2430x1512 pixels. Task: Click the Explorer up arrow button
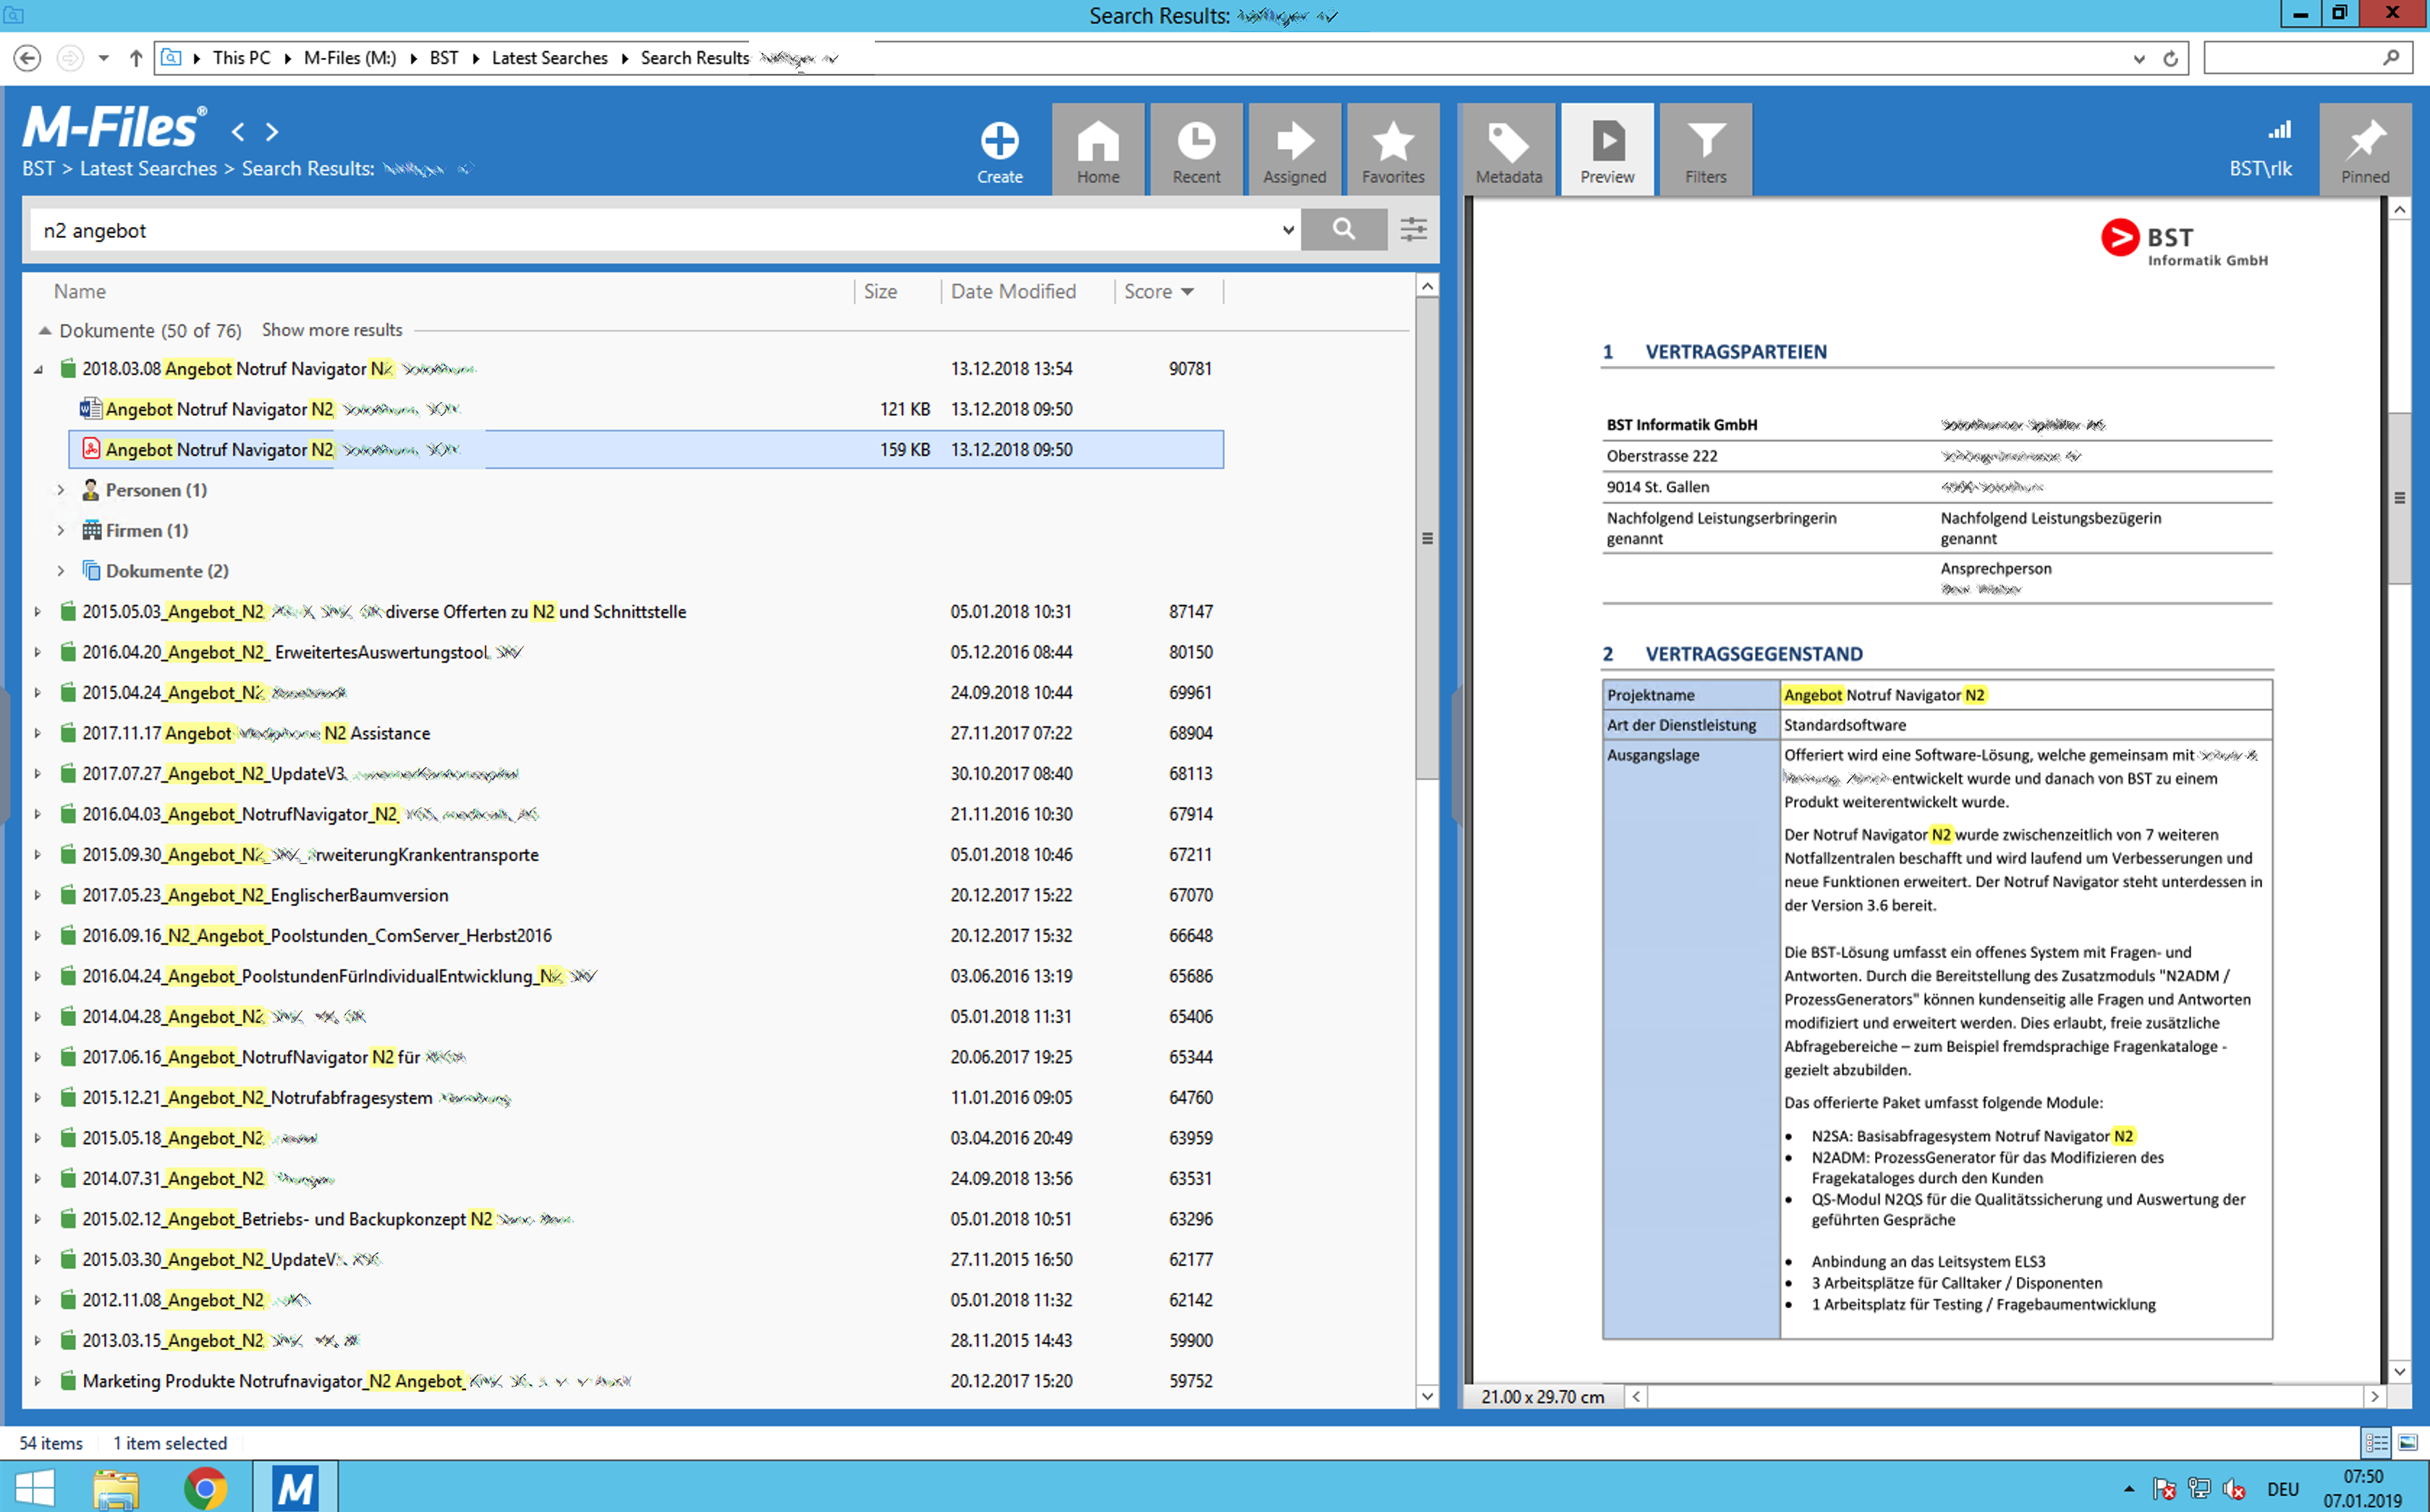136,58
